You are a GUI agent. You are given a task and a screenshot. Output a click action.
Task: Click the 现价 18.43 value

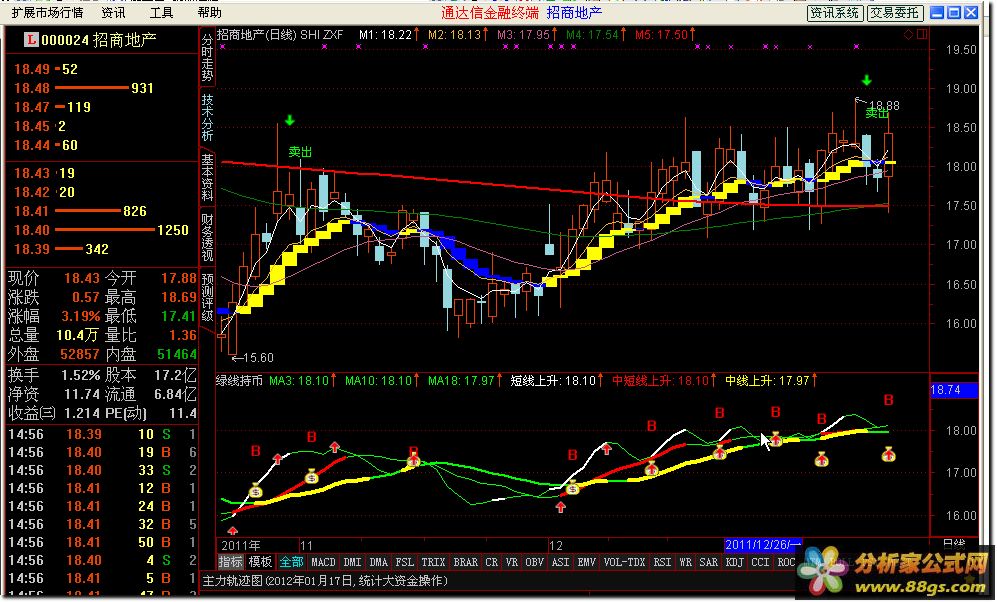click(x=81, y=278)
